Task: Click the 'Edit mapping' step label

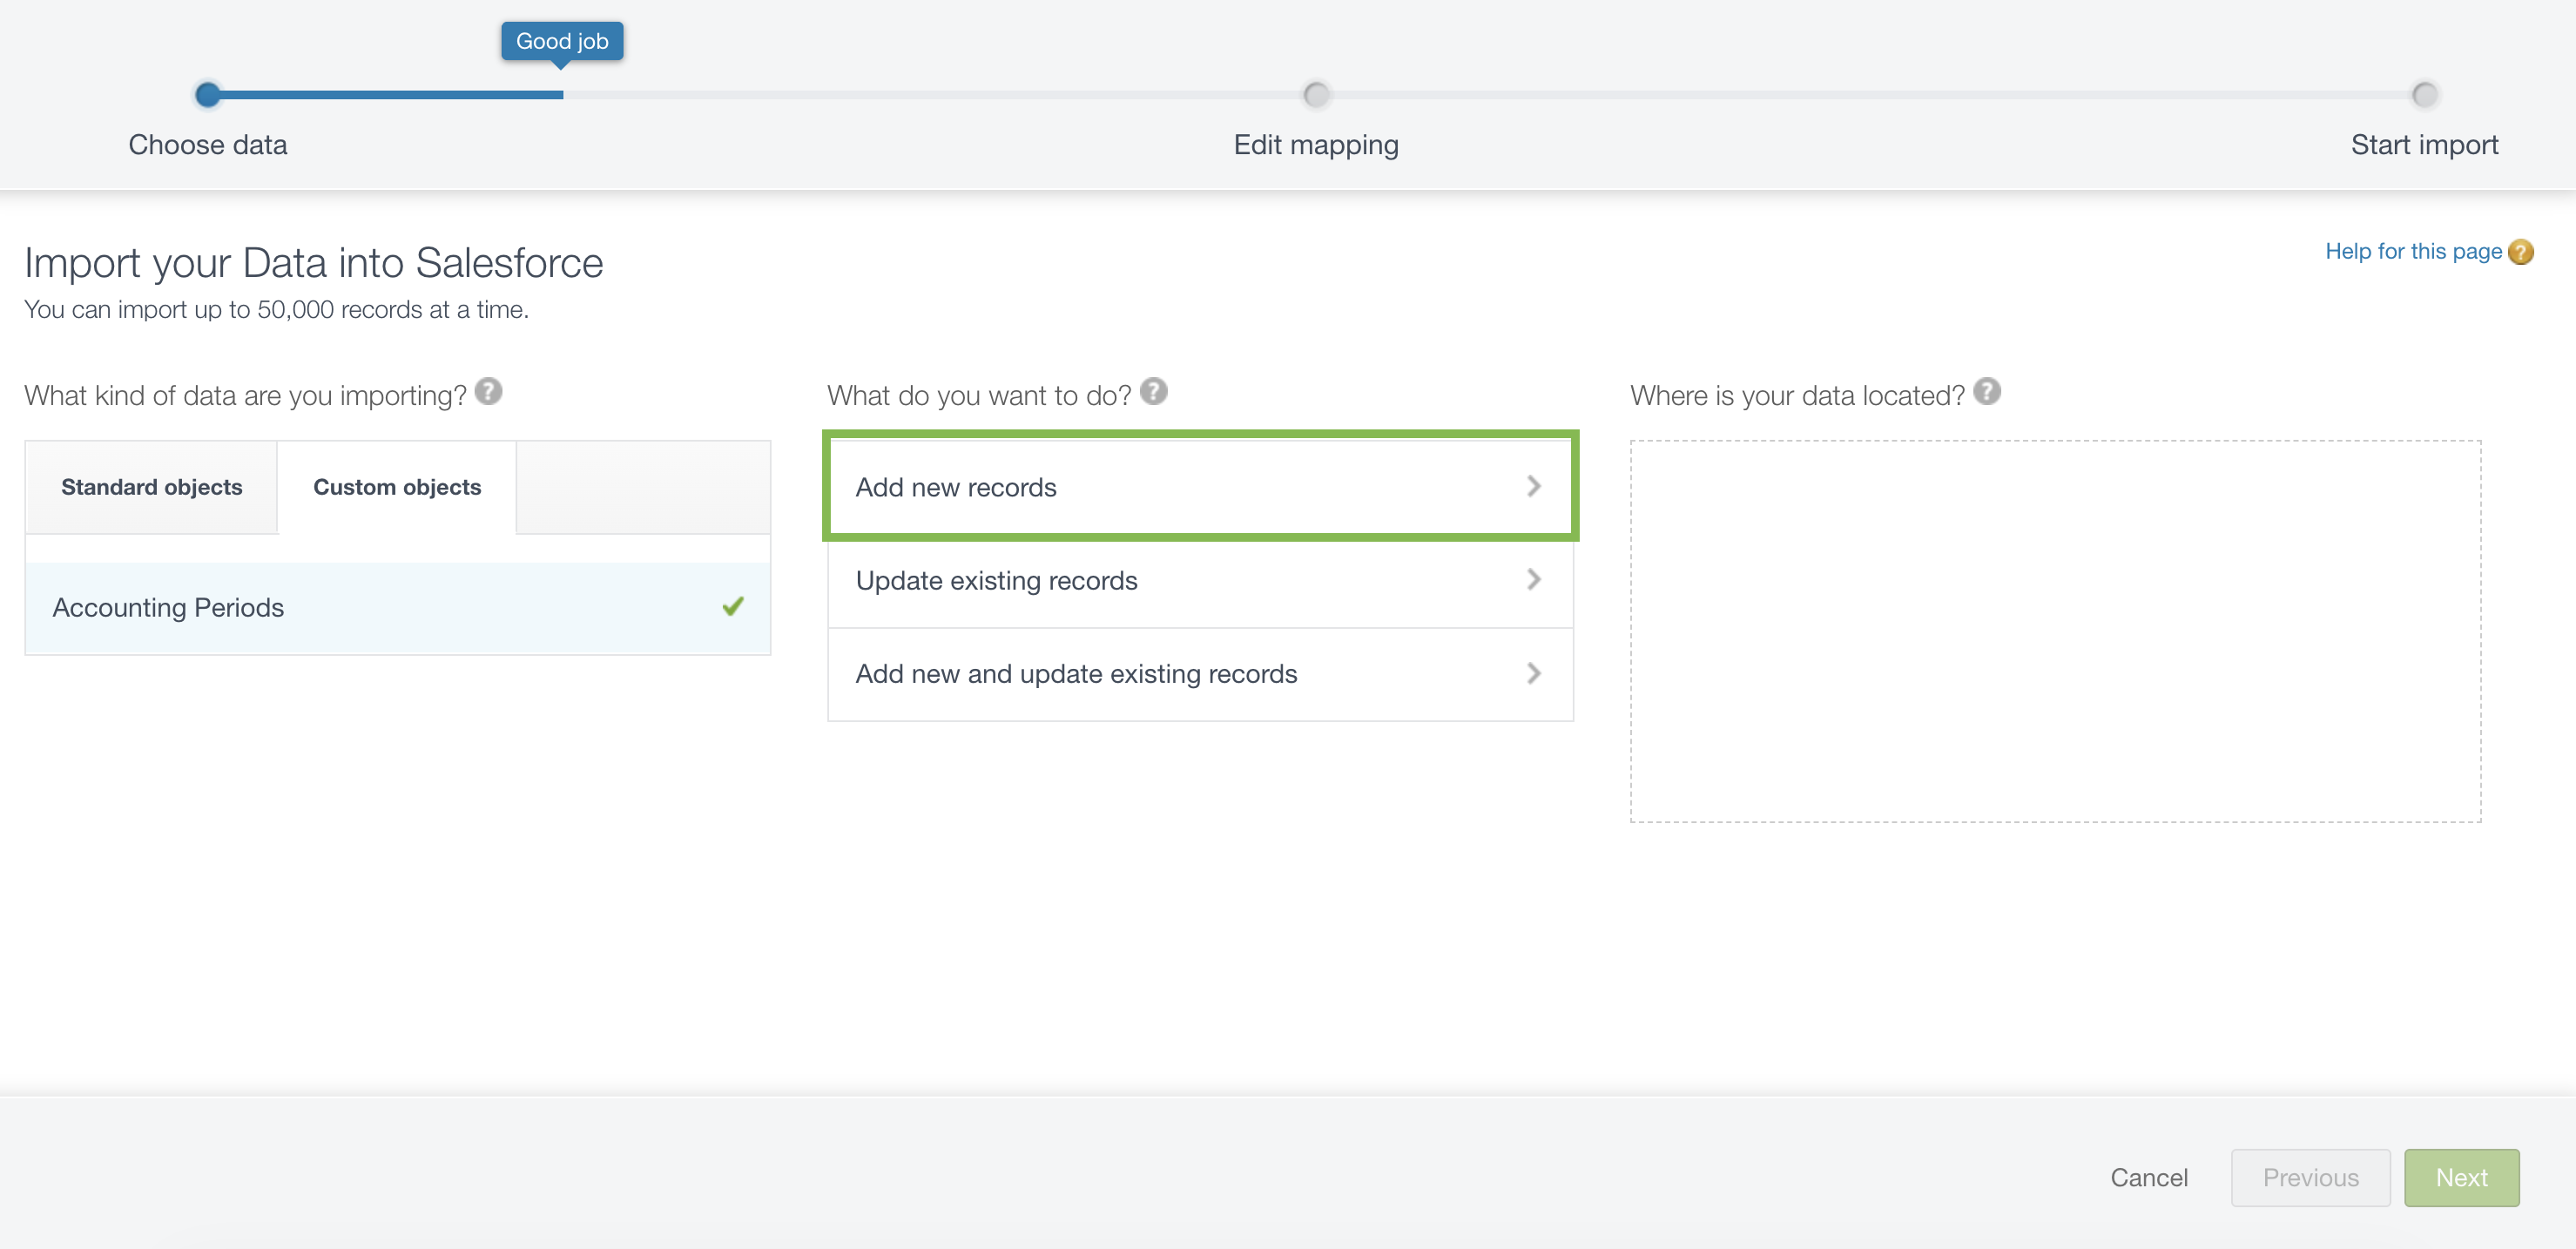Action: pos(1316,145)
